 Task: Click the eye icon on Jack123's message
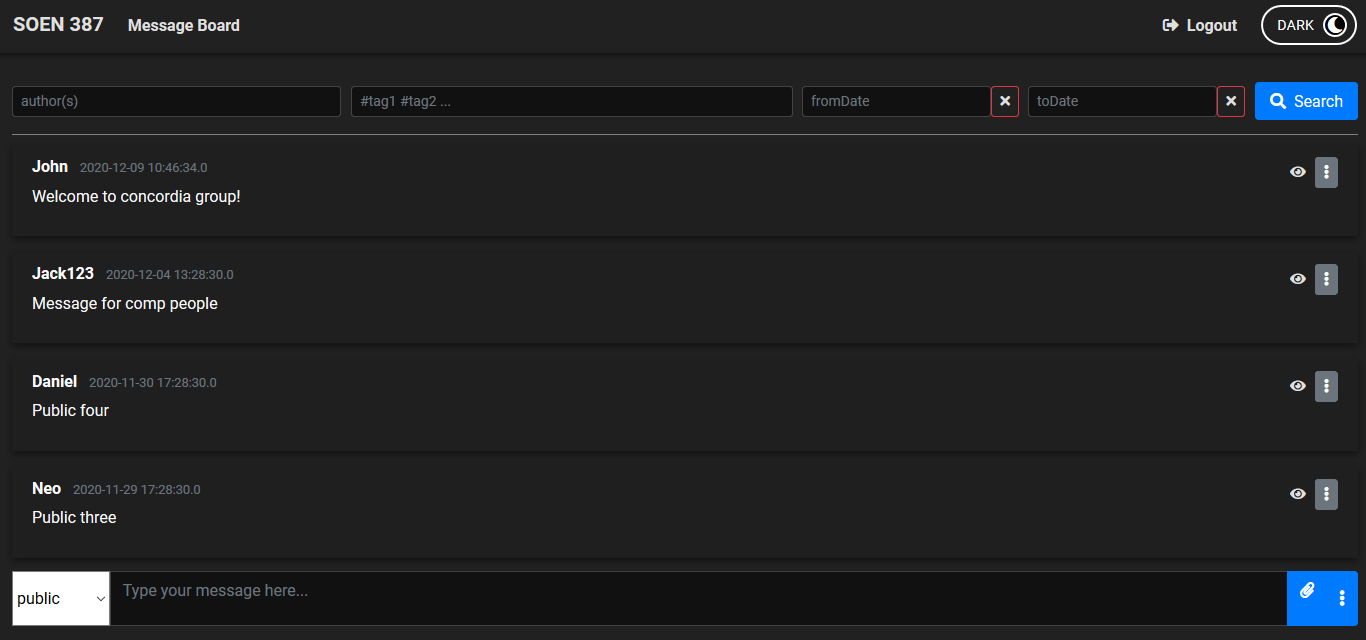click(1297, 279)
